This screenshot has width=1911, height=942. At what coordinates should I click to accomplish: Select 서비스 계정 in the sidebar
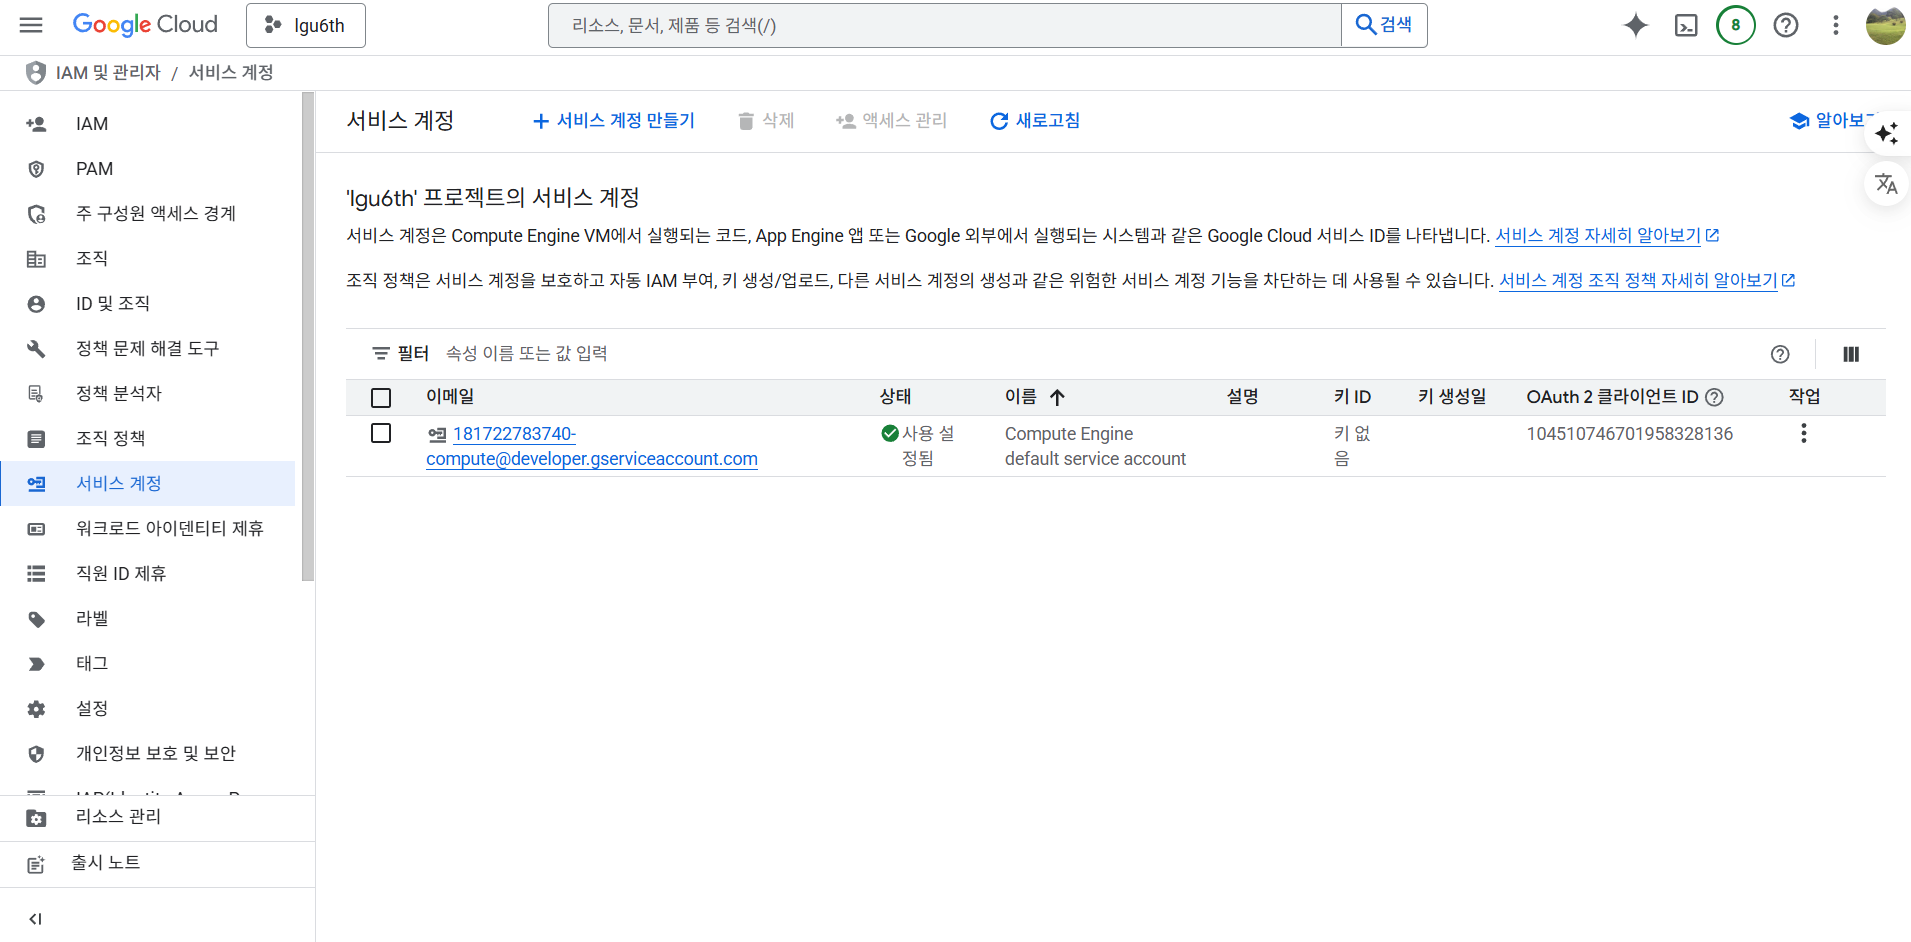click(148, 484)
